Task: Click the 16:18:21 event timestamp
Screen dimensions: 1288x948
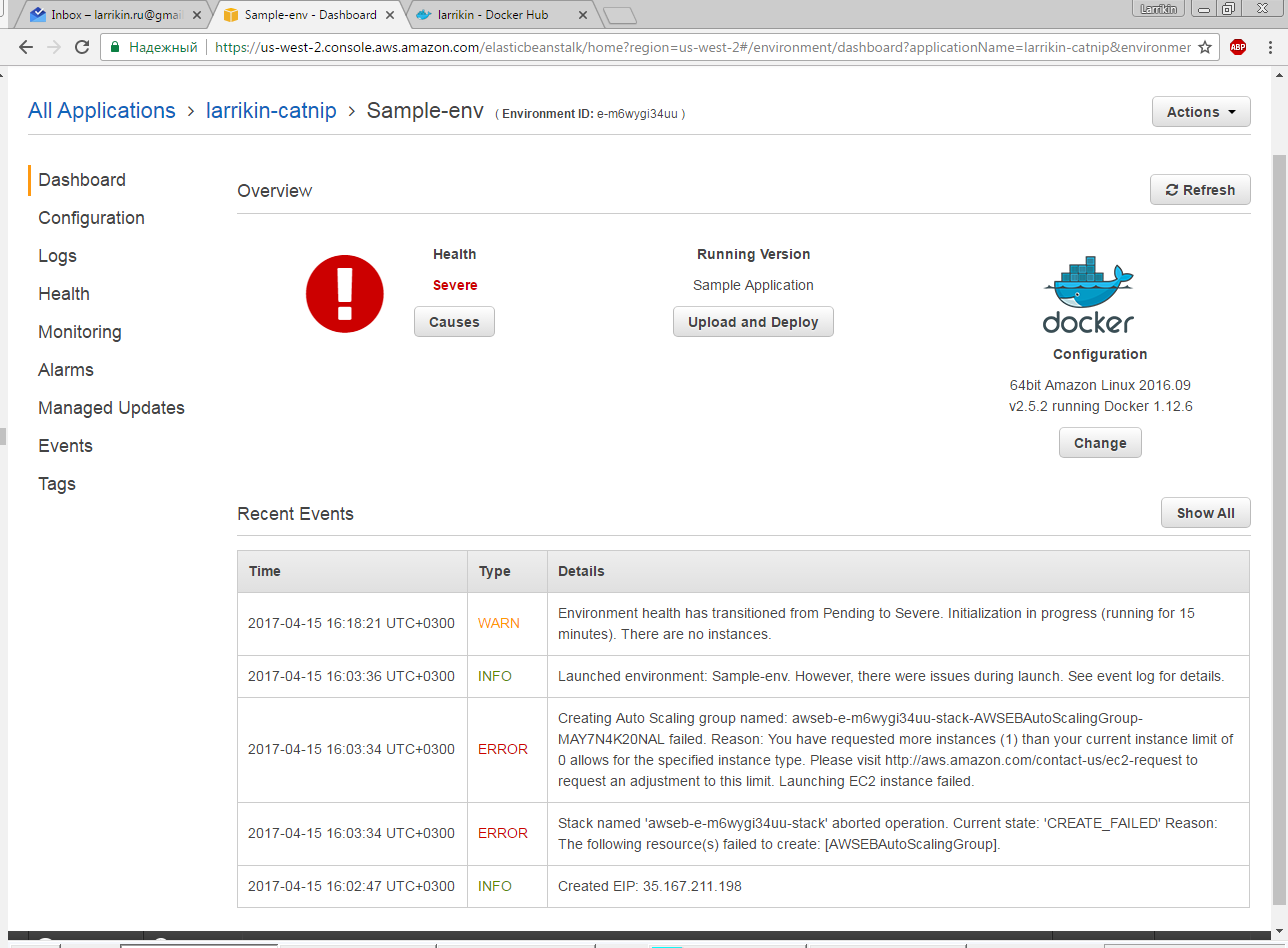Action: pyautogui.click(x=352, y=623)
